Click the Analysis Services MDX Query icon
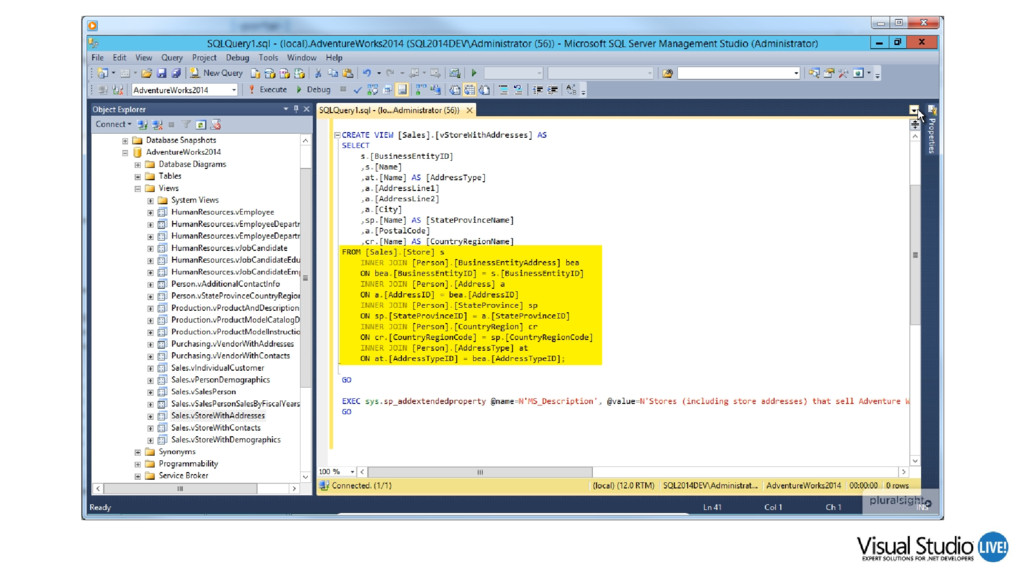 coord(270,73)
